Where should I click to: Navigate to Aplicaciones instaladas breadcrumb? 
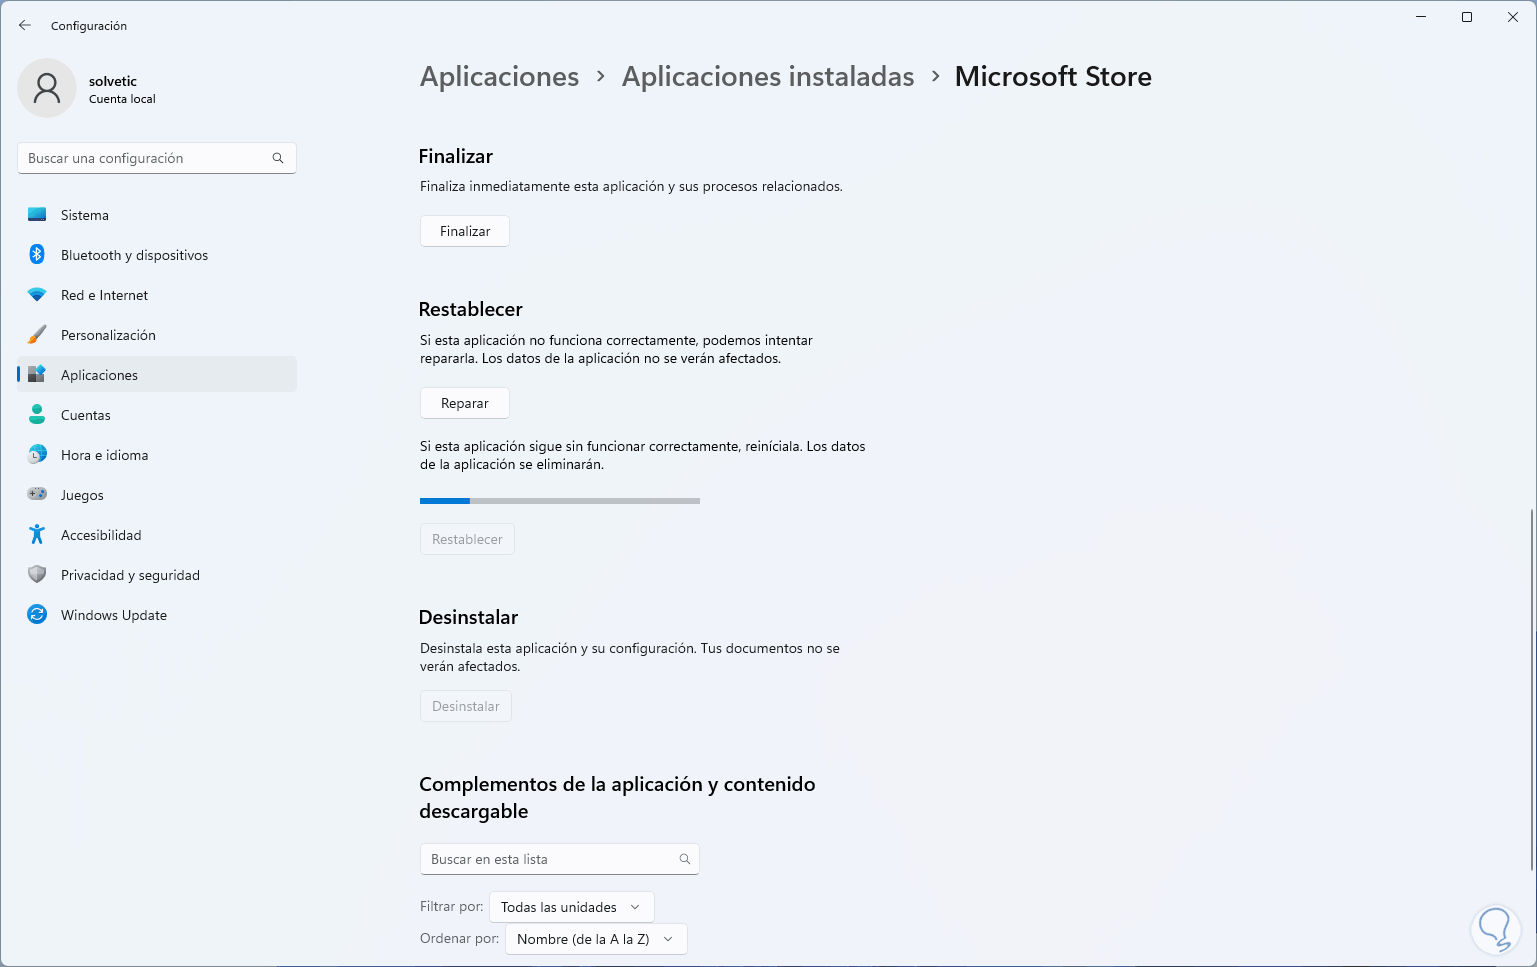click(768, 76)
